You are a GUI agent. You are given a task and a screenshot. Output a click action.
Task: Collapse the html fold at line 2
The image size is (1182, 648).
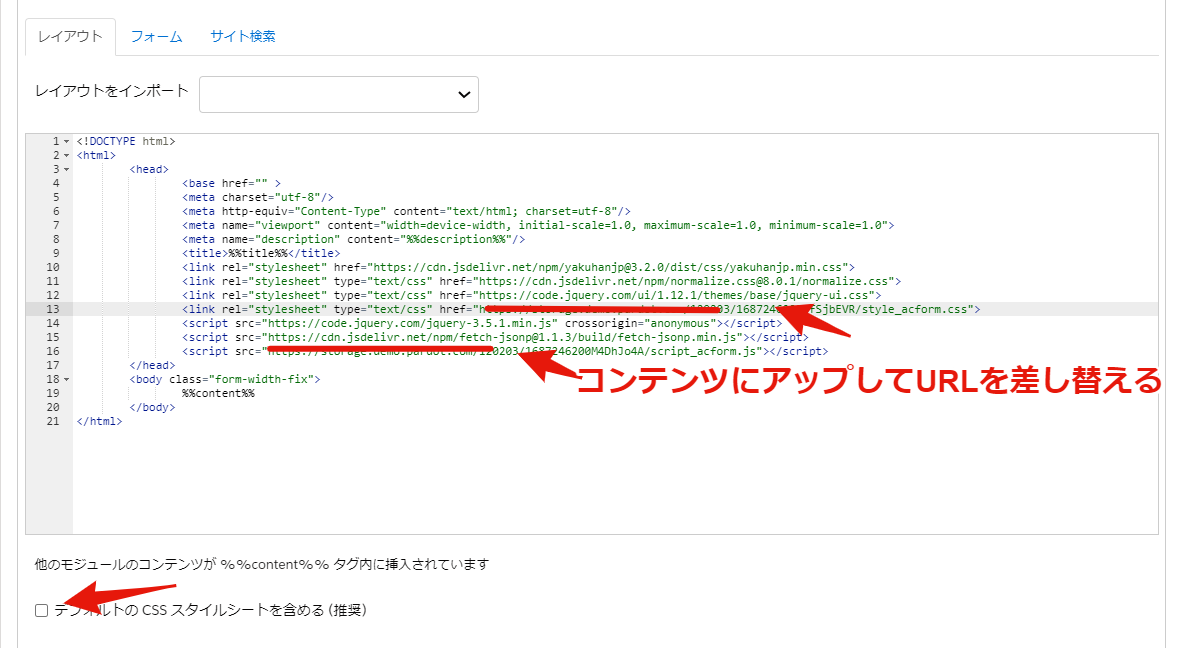pyautogui.click(x=66, y=155)
